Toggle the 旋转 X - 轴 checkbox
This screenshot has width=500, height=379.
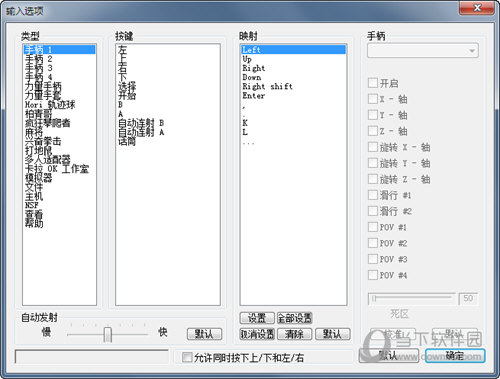tap(373, 147)
